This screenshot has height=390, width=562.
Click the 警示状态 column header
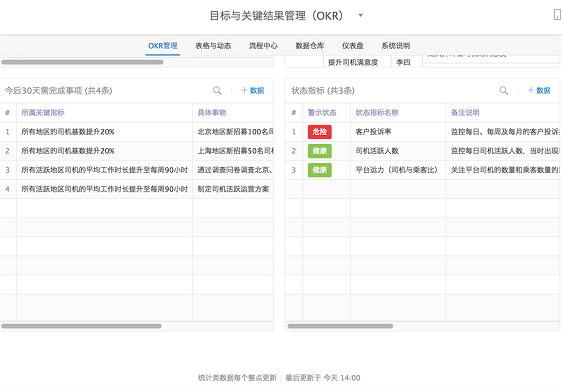pos(322,113)
